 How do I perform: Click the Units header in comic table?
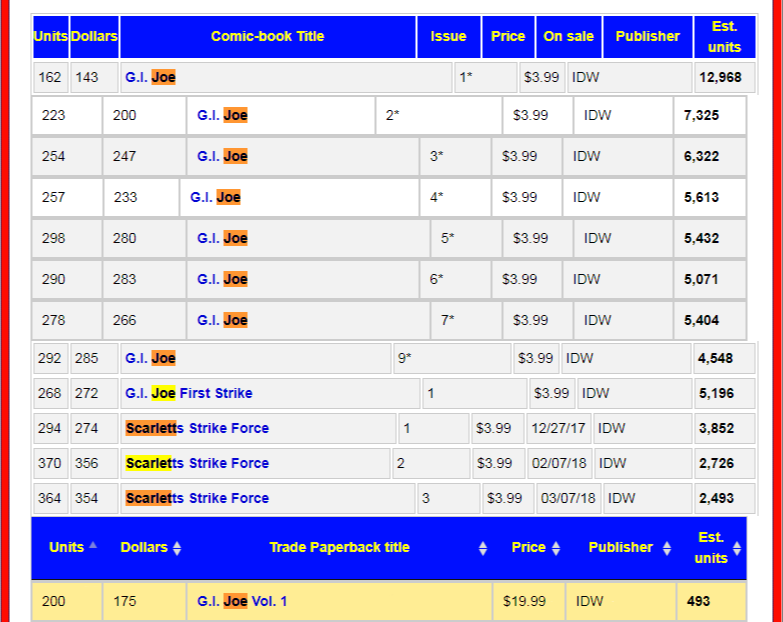(x=50, y=36)
